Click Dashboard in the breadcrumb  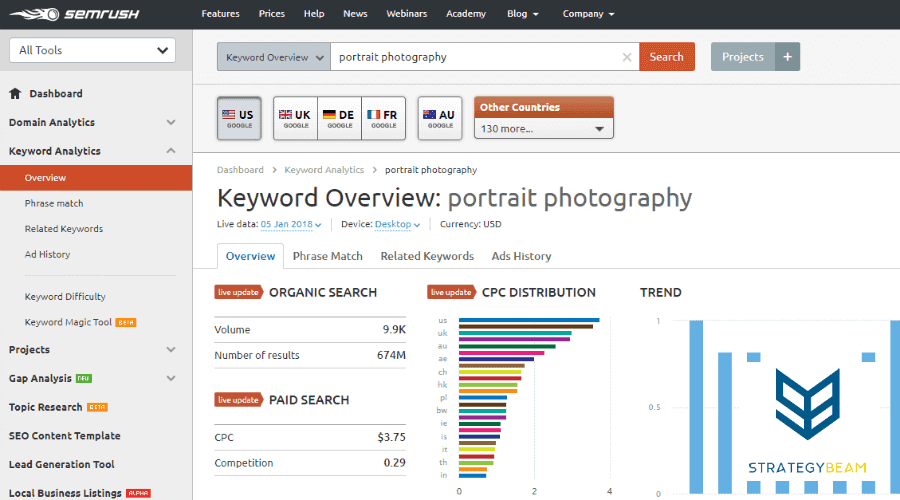pyautogui.click(x=240, y=170)
